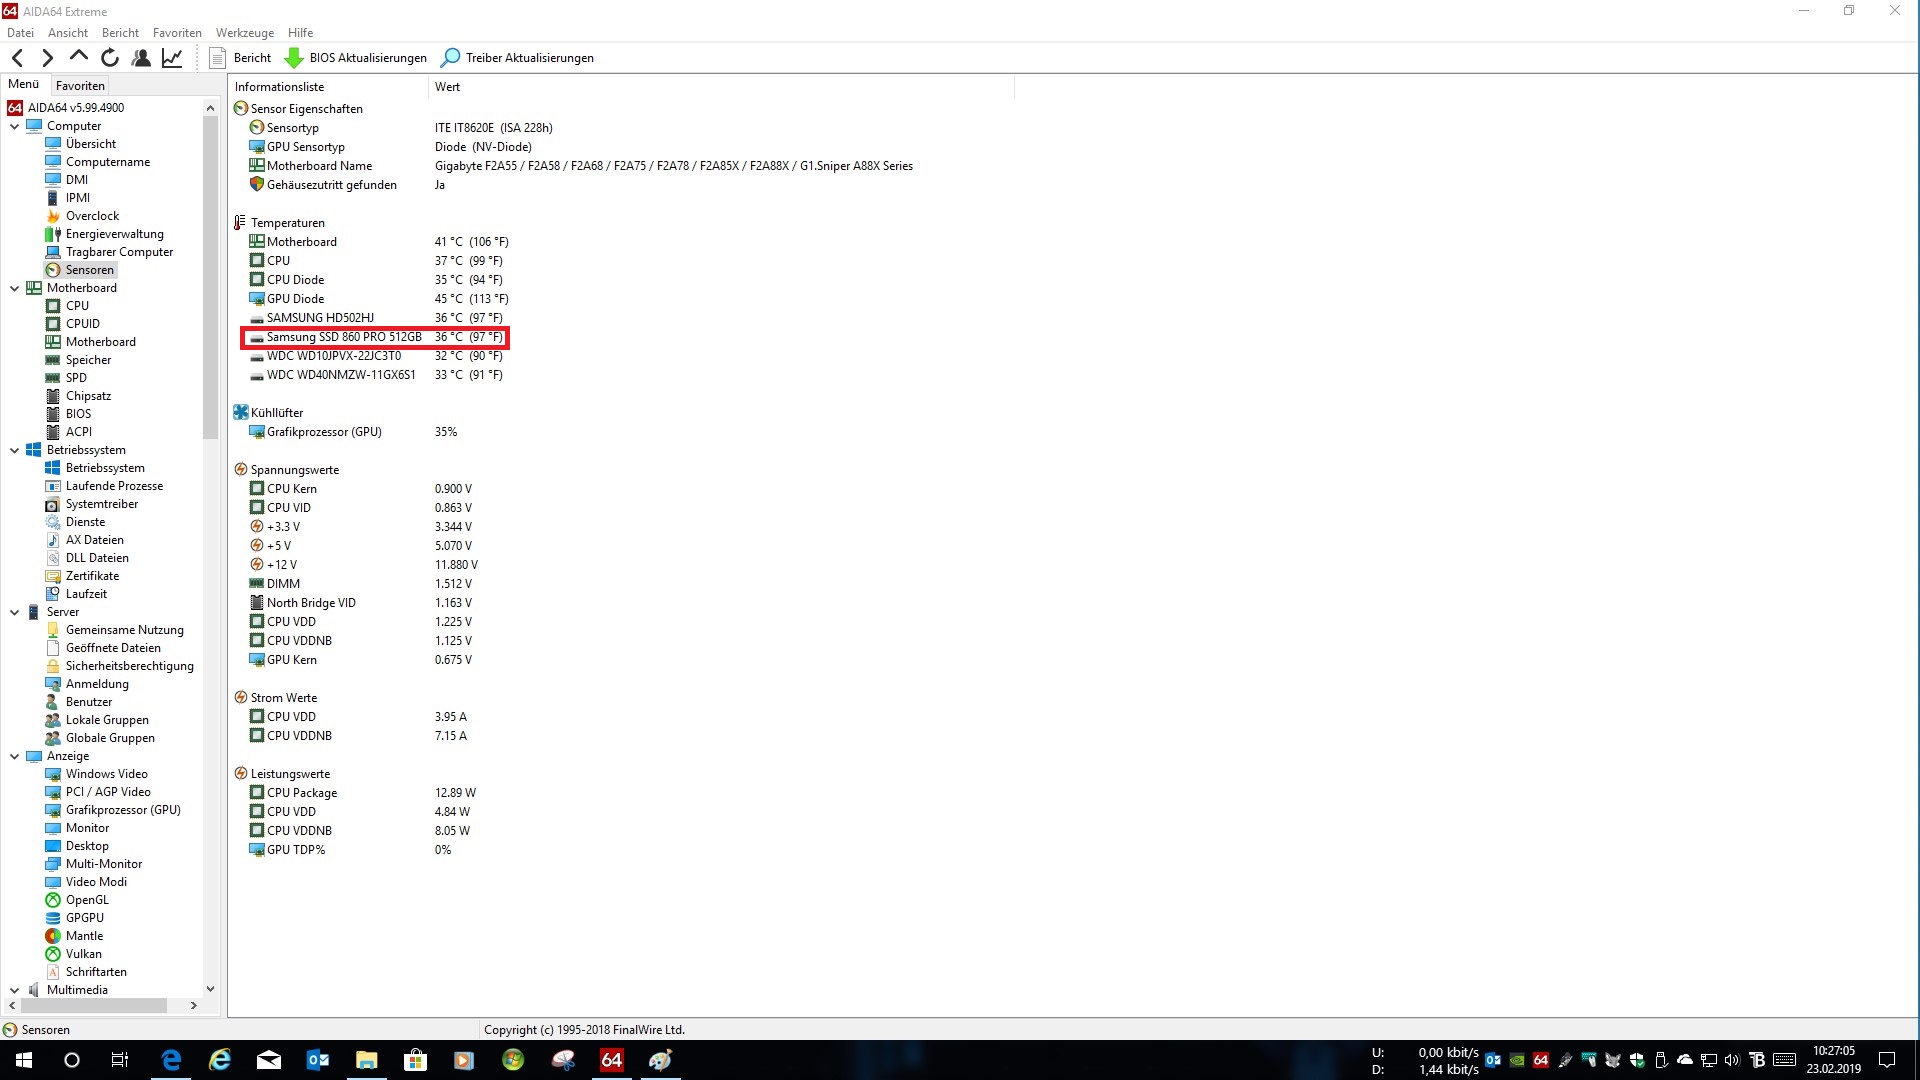
Task: Collapse the Server tree node
Action: (14, 612)
